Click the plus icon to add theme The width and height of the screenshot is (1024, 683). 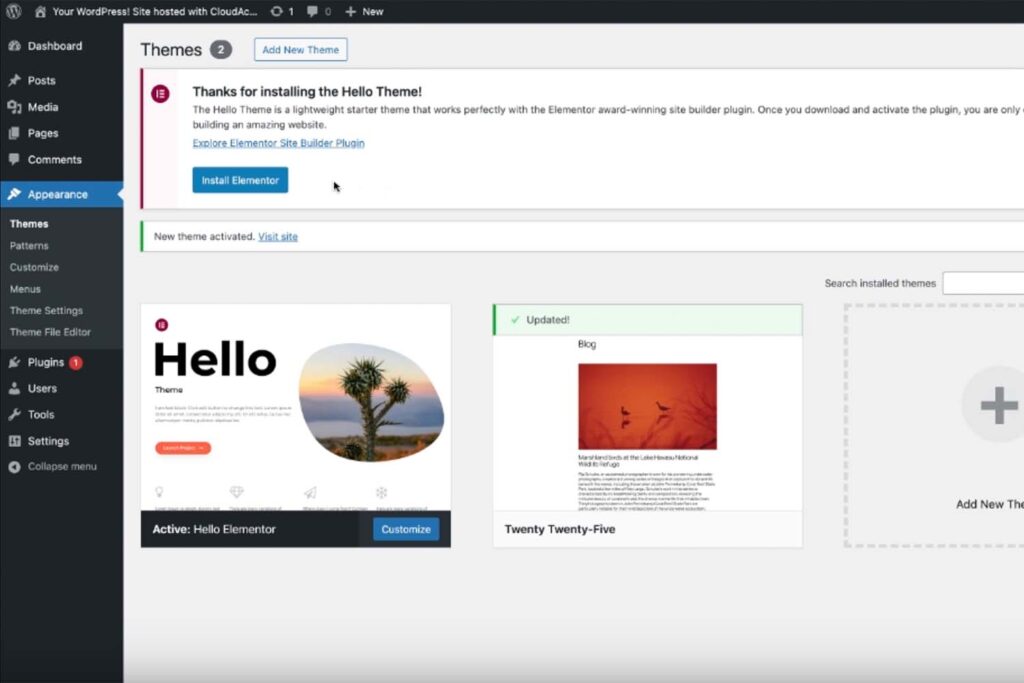click(997, 405)
